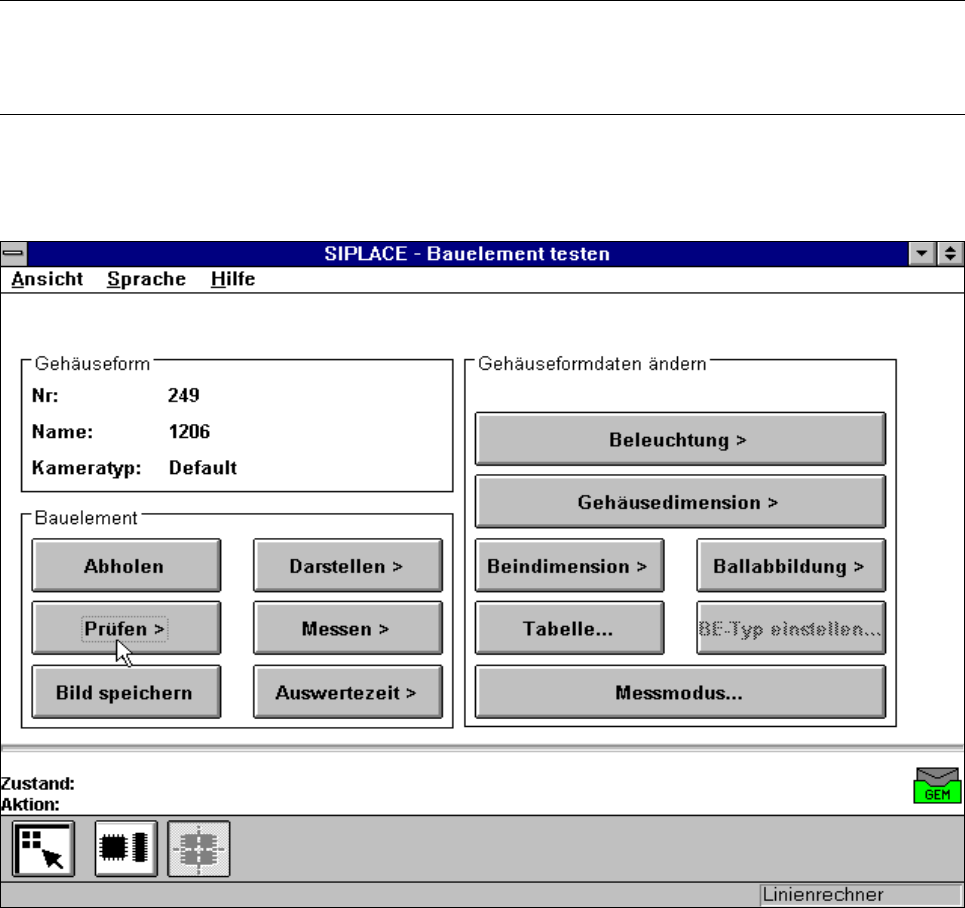Click the chip component toolbar icon

point(125,848)
